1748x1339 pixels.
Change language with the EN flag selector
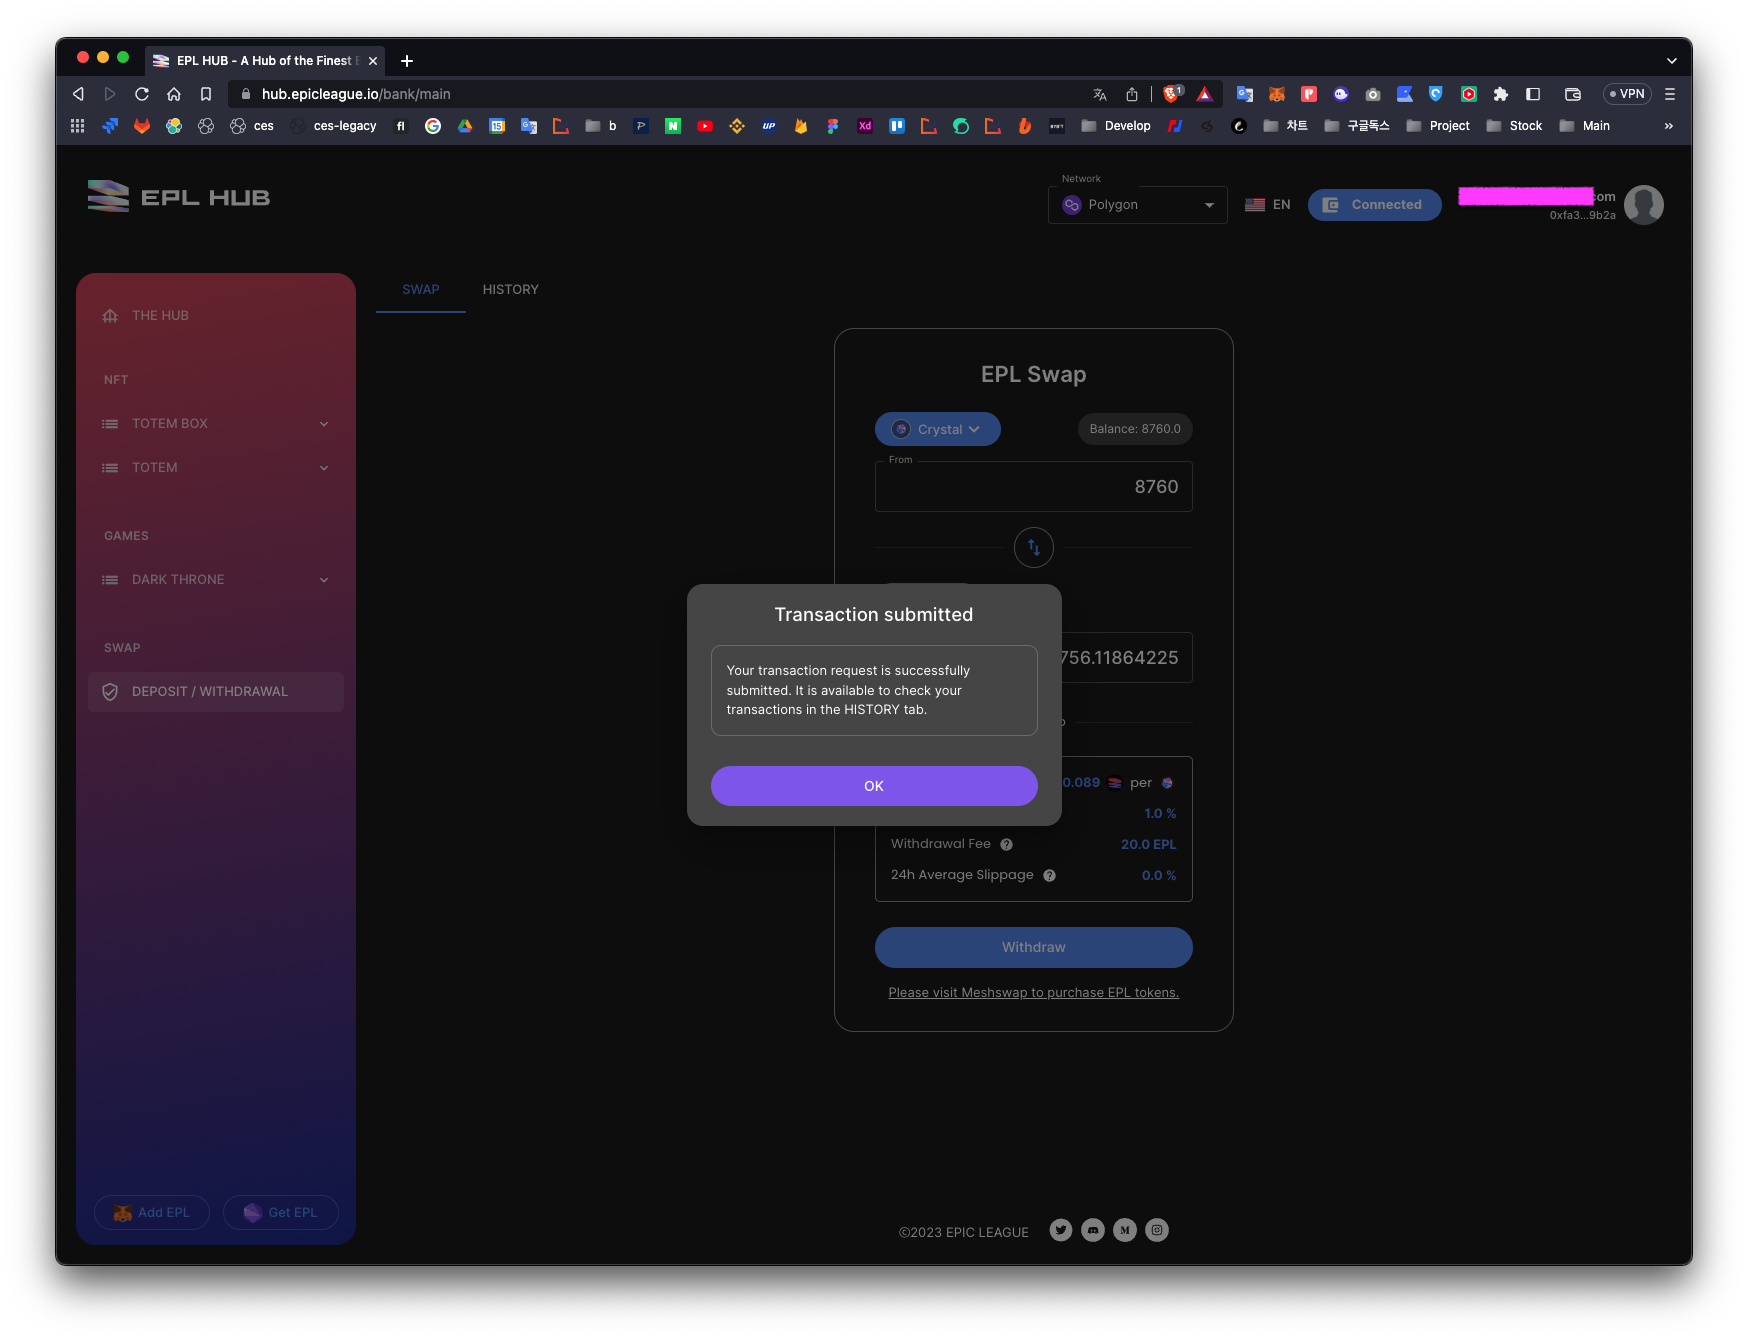tap(1268, 205)
